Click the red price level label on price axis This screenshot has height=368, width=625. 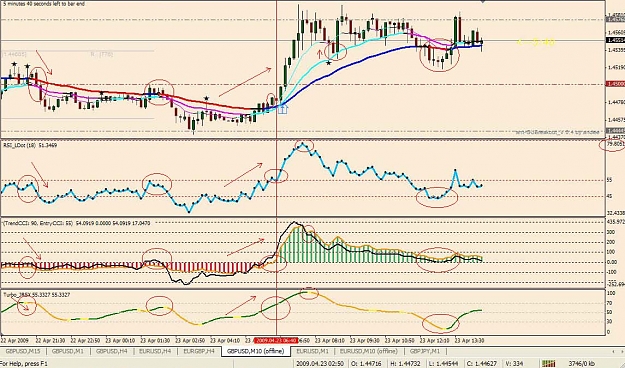pyautogui.click(x=615, y=84)
